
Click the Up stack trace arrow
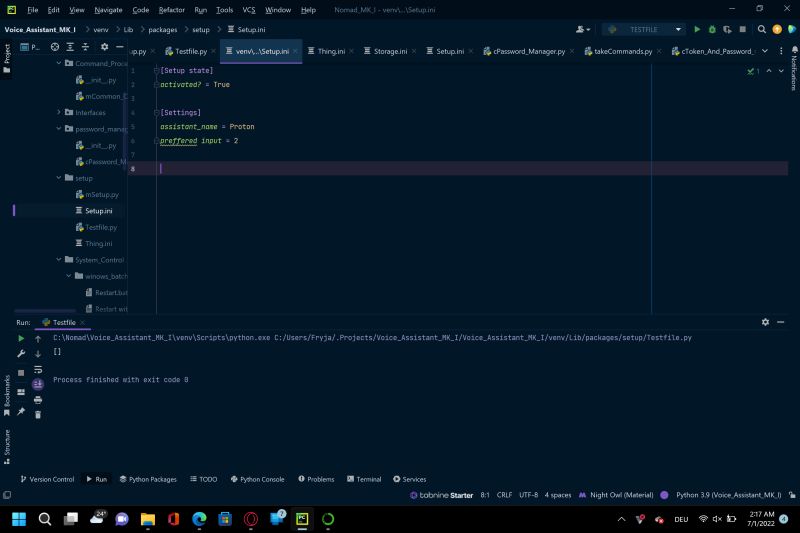[38, 338]
